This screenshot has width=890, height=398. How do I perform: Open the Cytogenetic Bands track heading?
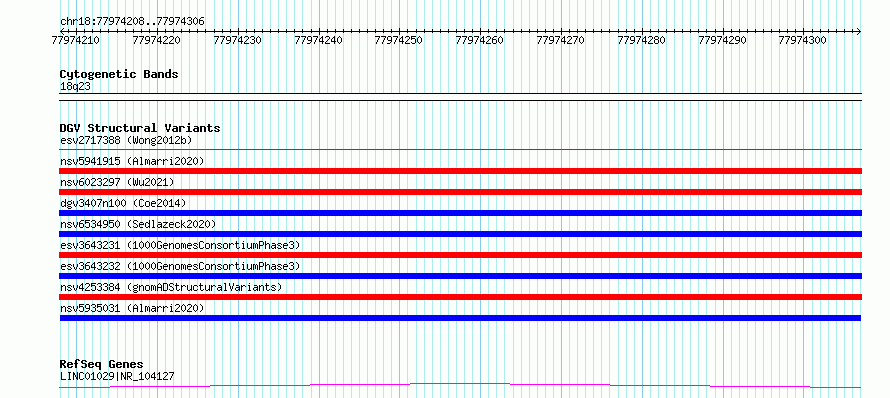(119, 74)
